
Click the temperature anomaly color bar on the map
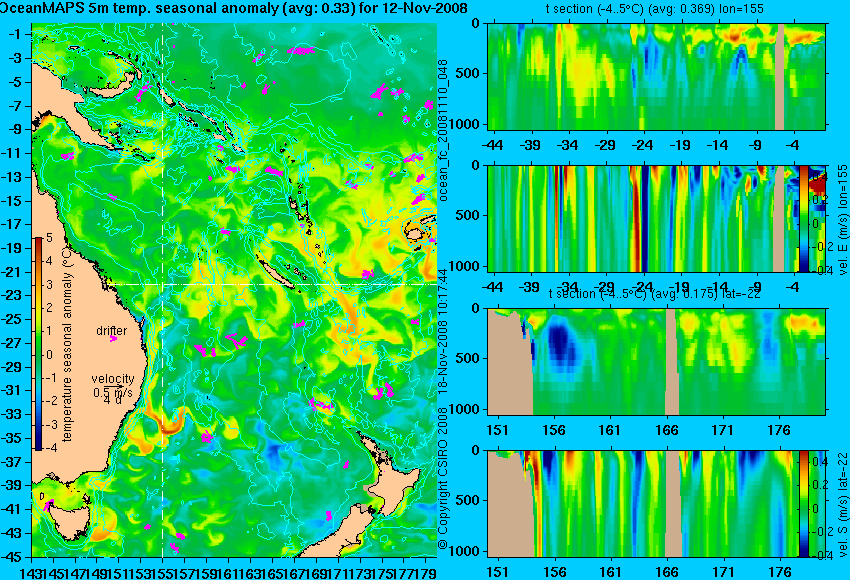(38, 344)
